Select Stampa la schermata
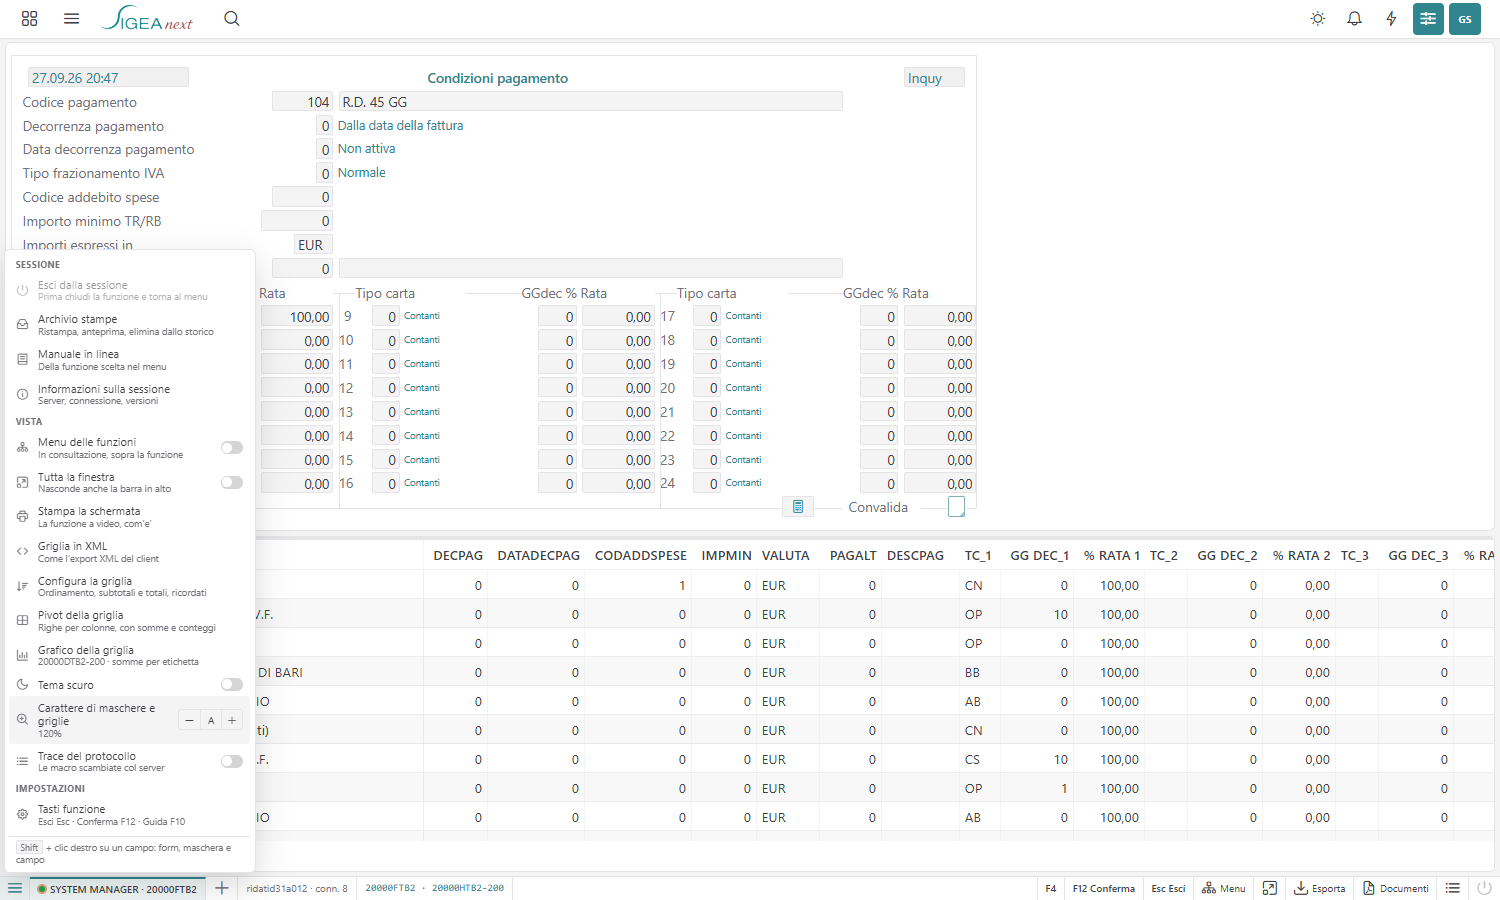 click(130, 517)
